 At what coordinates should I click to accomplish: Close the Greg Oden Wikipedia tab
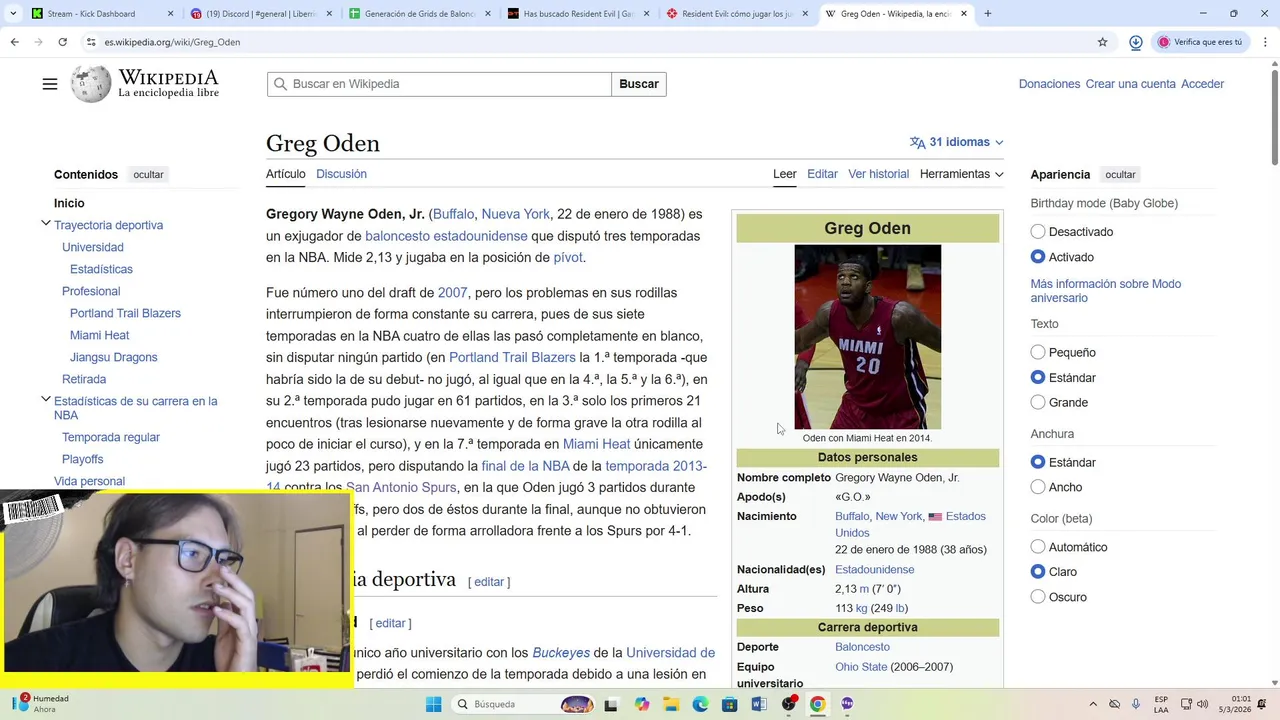click(964, 14)
